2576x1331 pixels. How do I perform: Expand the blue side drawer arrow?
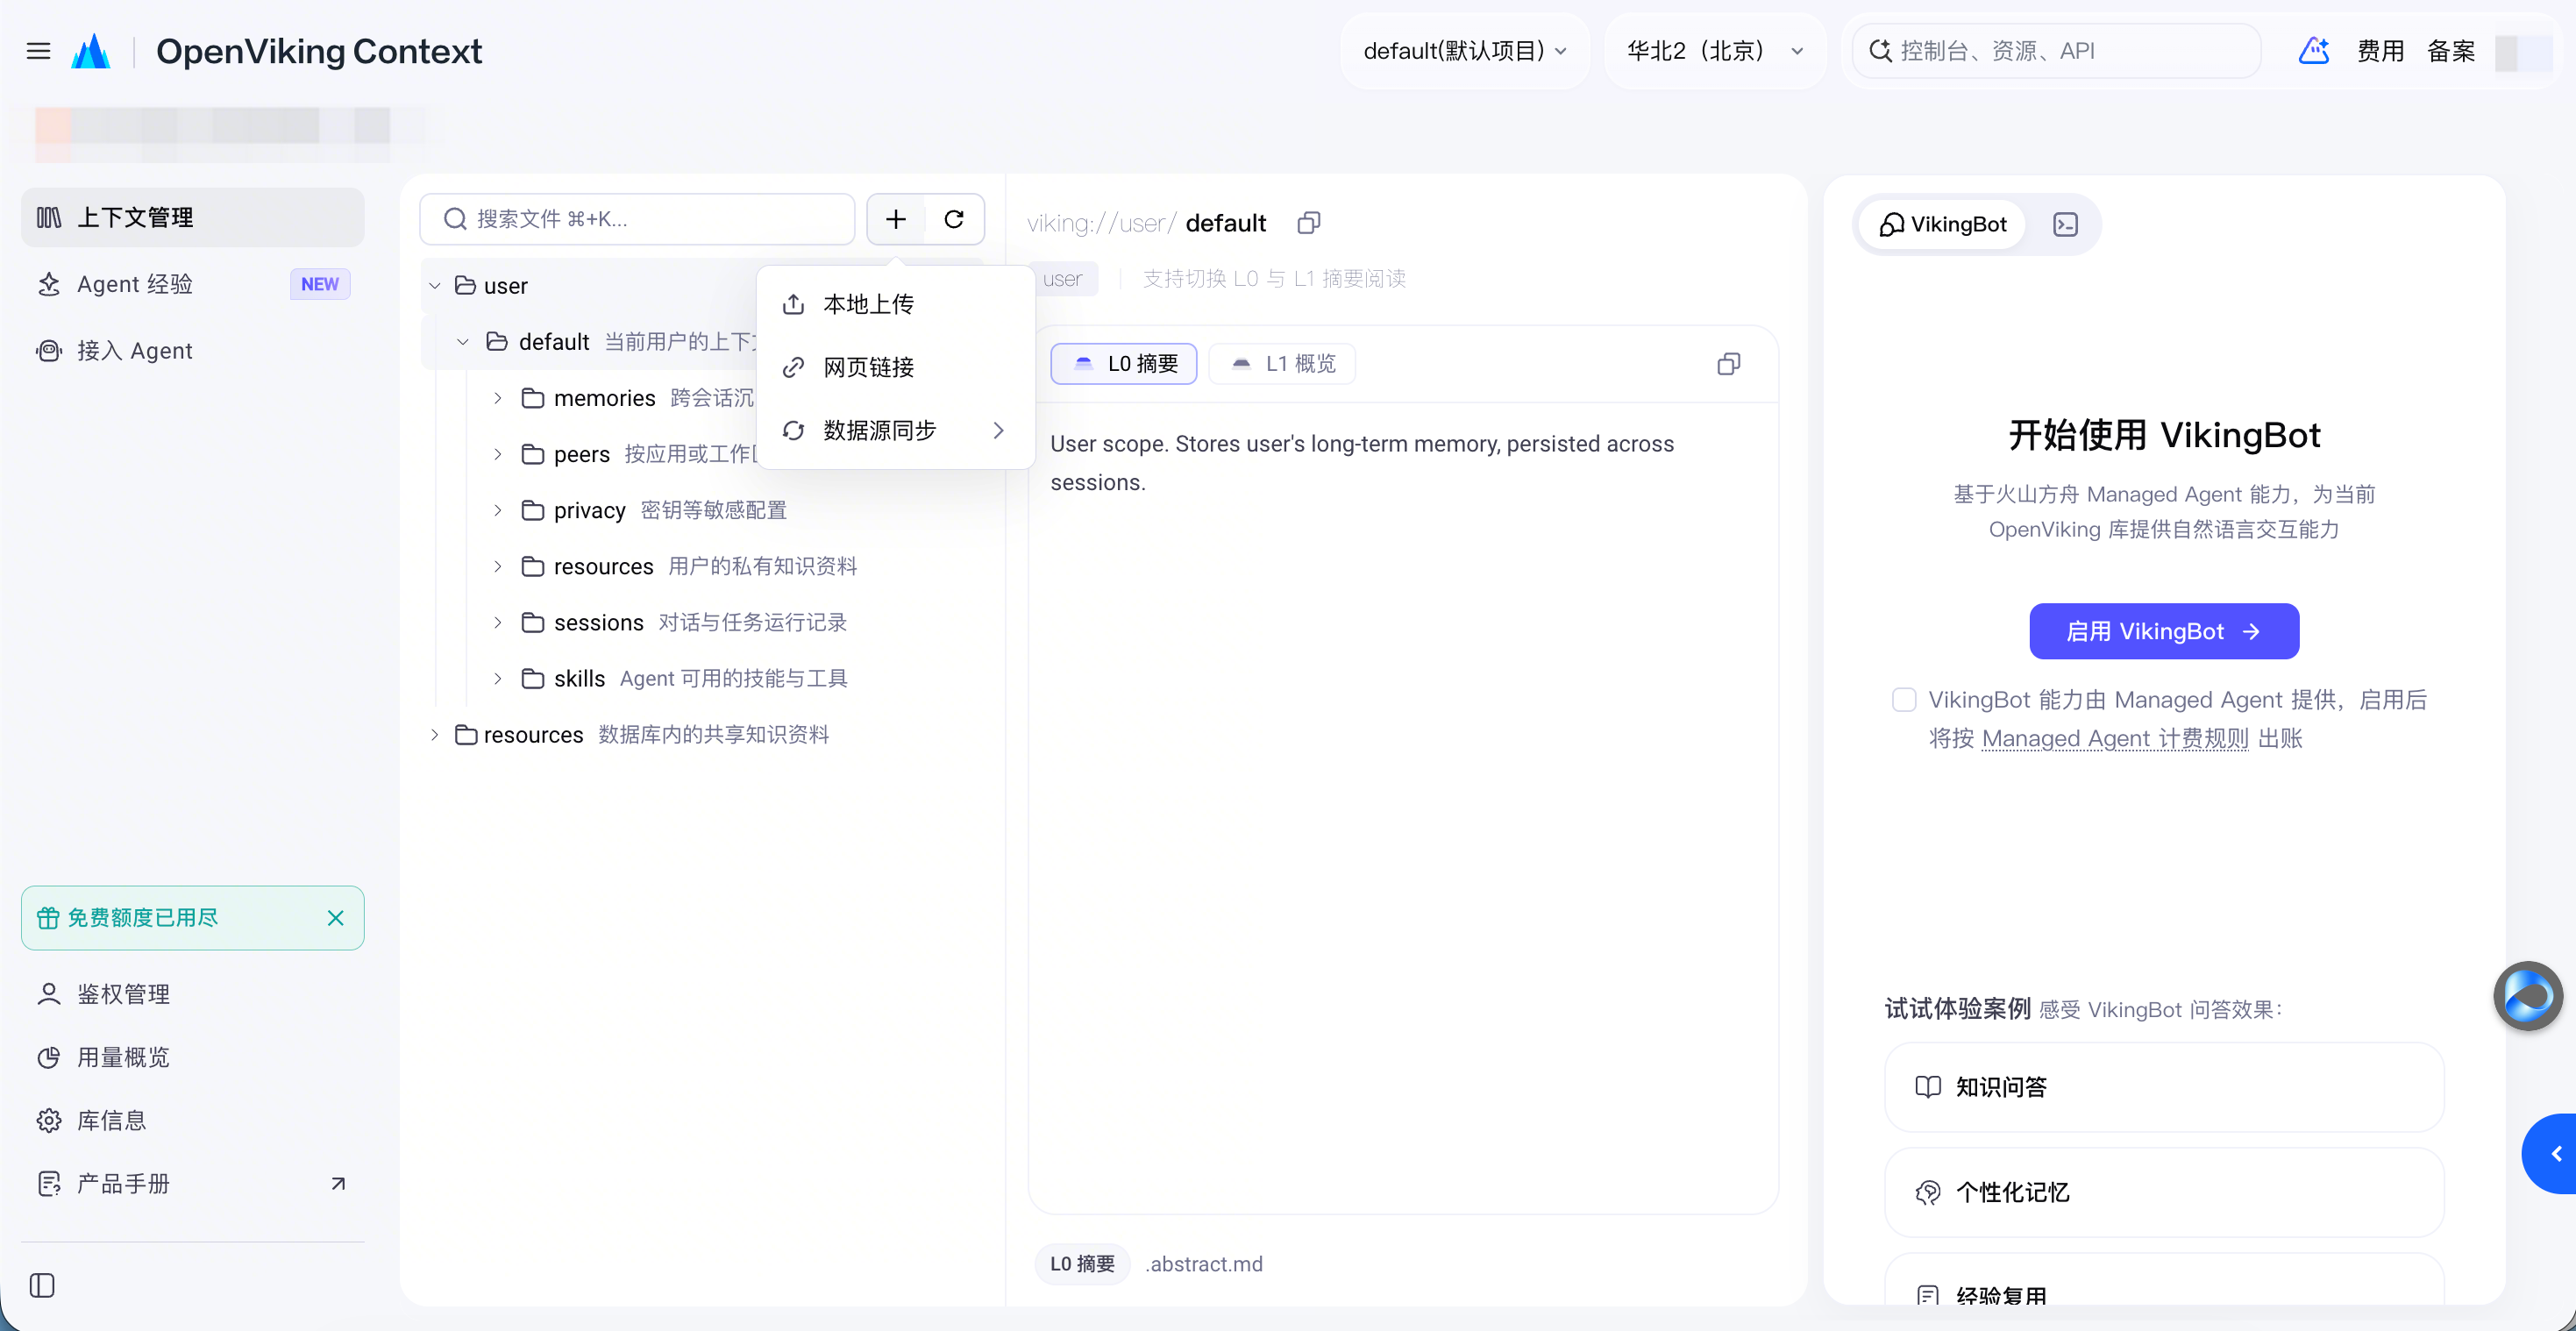pyautogui.click(x=2551, y=1154)
